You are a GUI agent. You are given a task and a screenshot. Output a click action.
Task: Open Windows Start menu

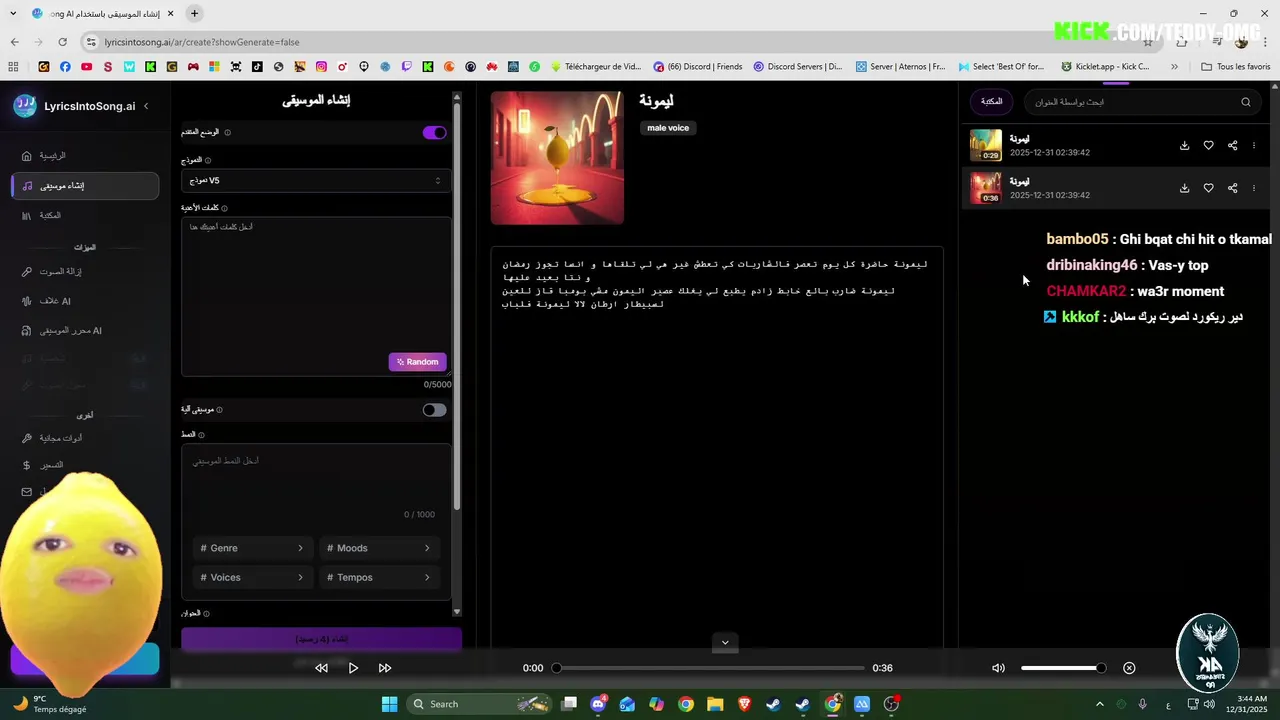pos(389,704)
